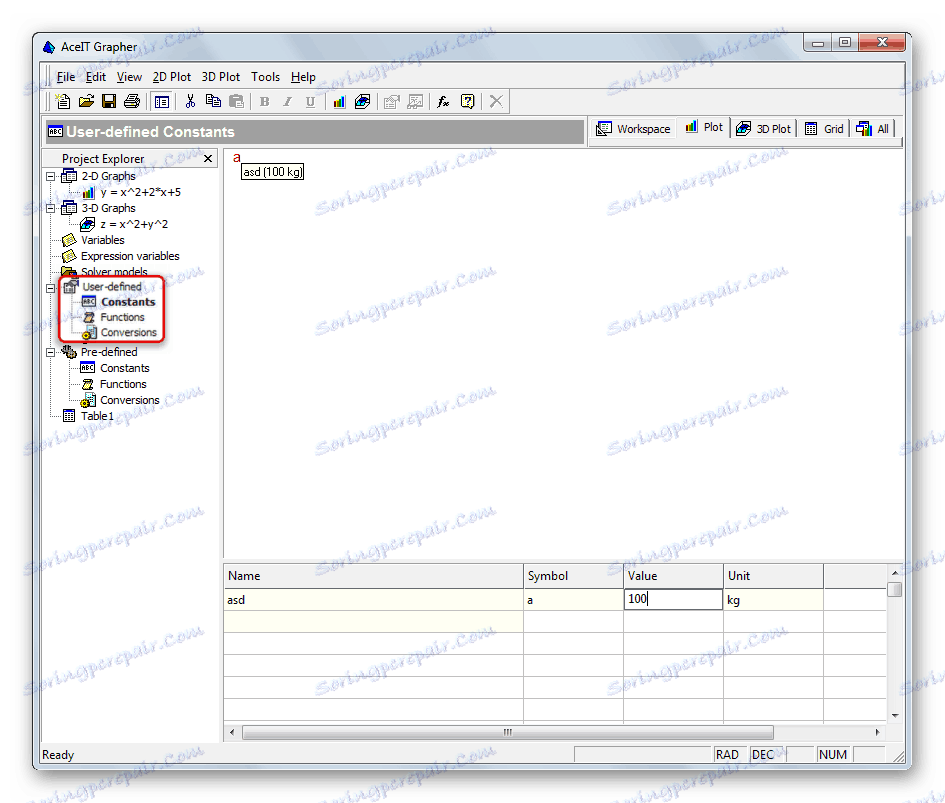Image resolution: width=945 pixels, height=803 pixels.
Task: Click the plot settings toolbar icon
Action: (x=415, y=101)
